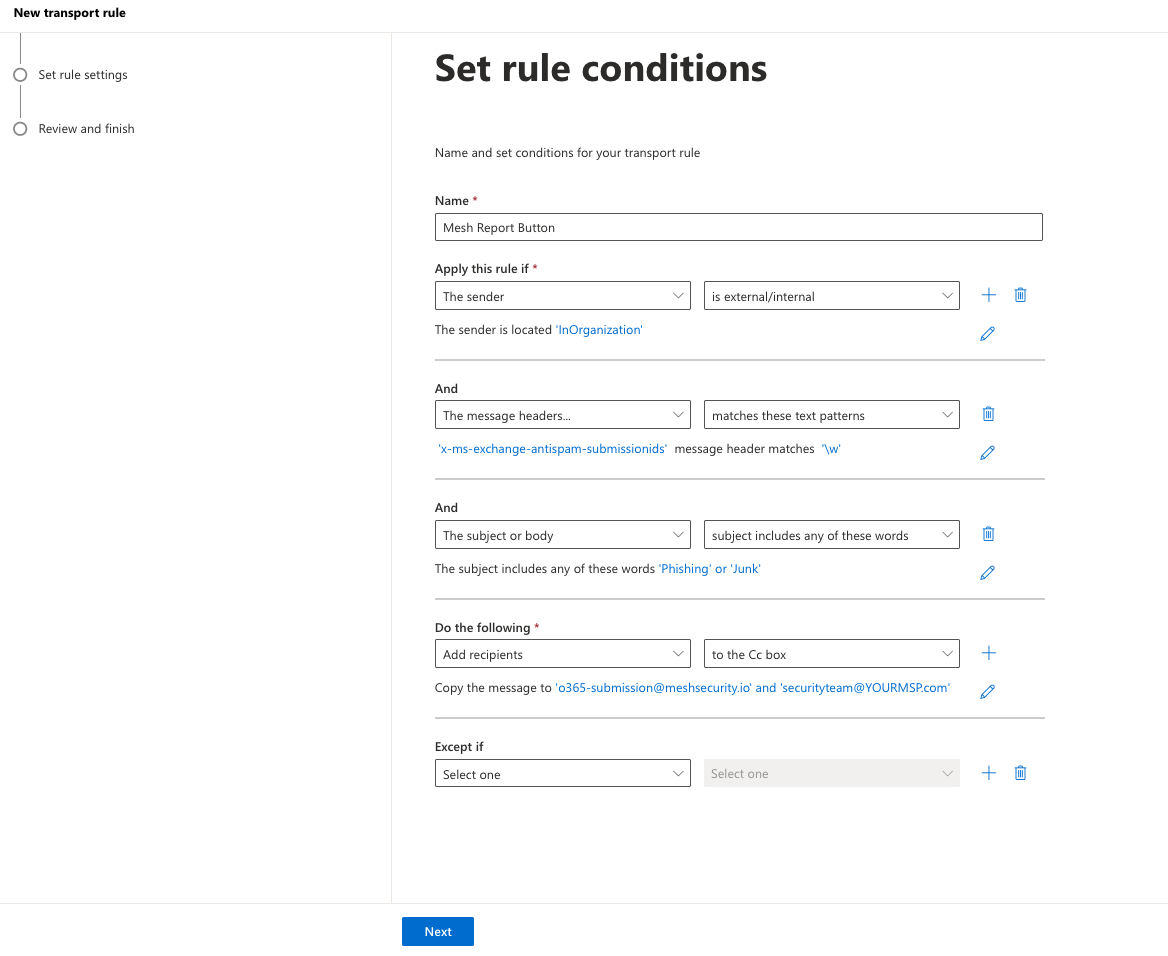
Task: Add another action next to 'to the Cc box'
Action: [988, 653]
